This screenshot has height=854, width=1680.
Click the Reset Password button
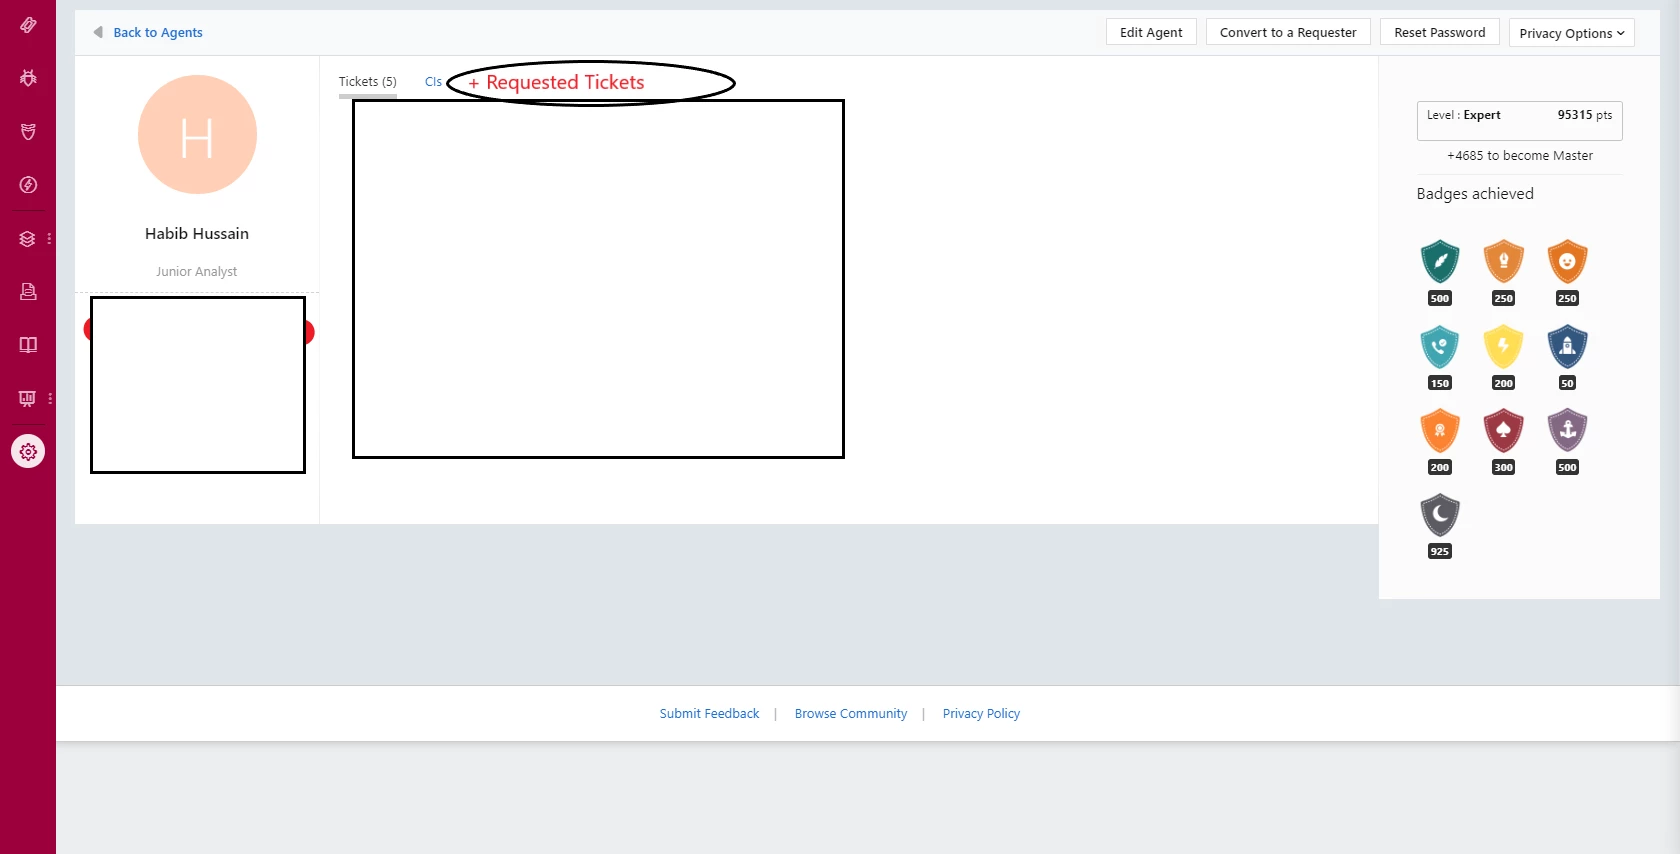pos(1440,32)
